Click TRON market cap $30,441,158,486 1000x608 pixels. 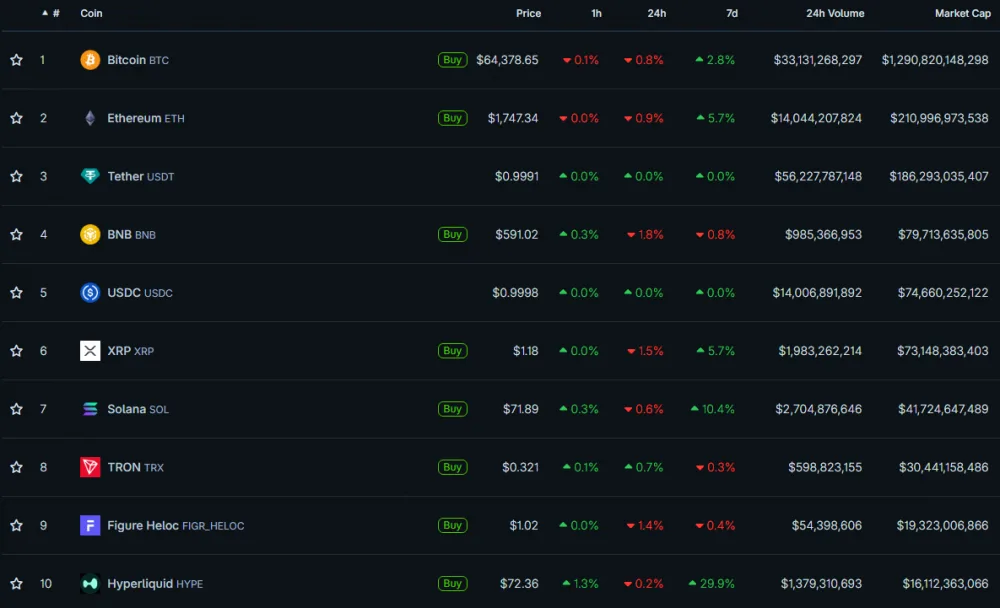point(943,467)
